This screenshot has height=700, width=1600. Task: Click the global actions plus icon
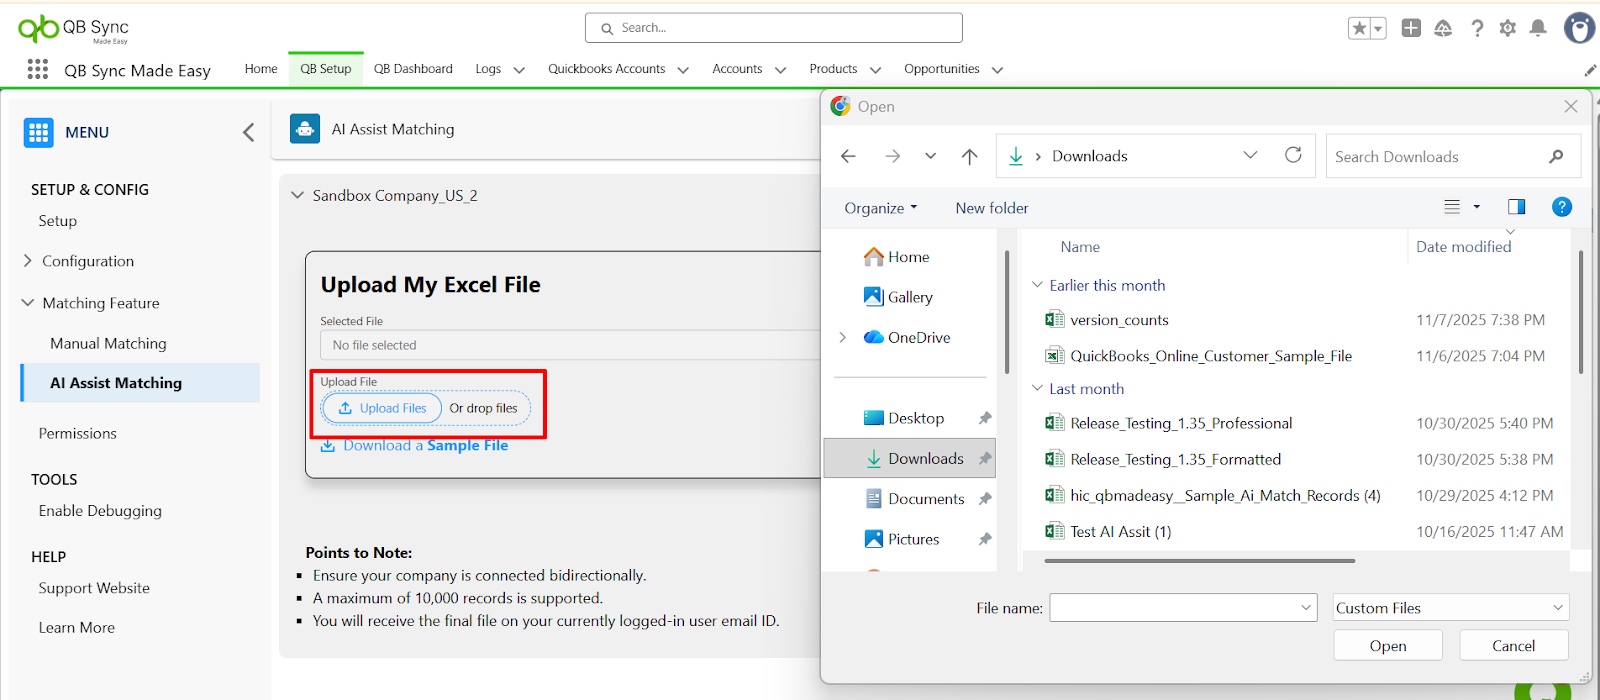tap(1411, 28)
